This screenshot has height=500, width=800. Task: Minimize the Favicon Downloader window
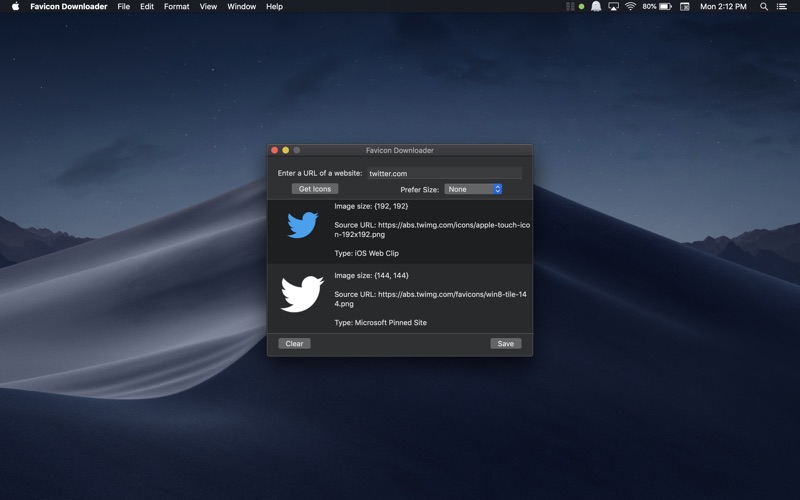tap(286, 150)
